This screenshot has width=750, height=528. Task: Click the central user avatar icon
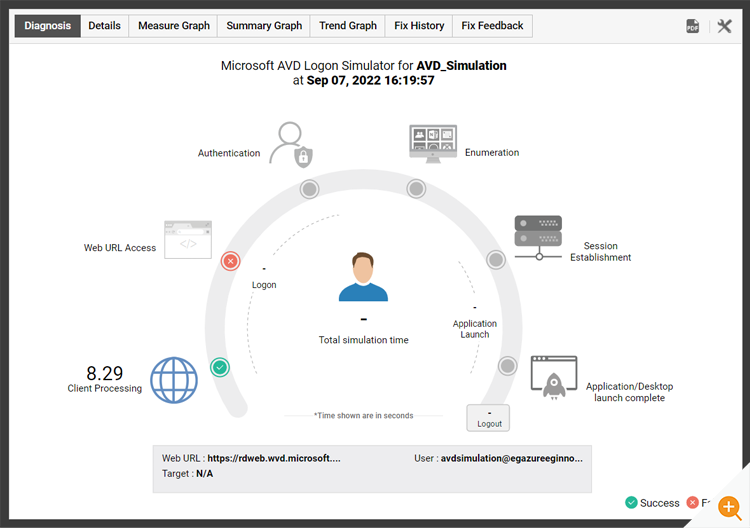(363, 277)
